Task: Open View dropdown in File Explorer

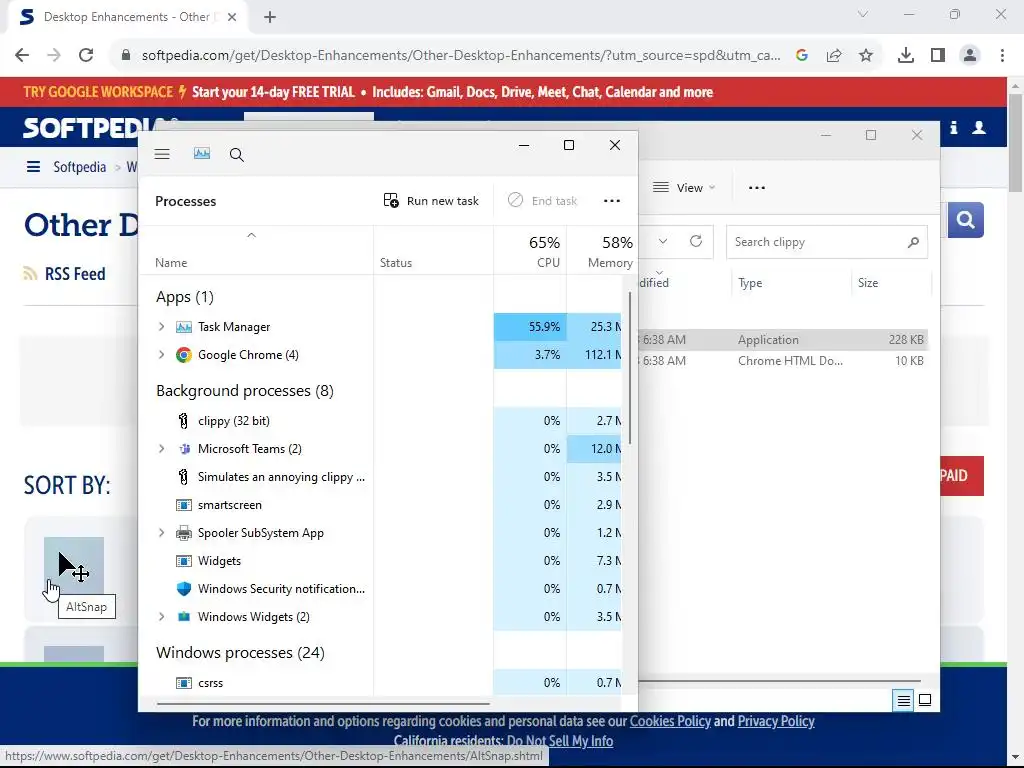Action: (684, 187)
